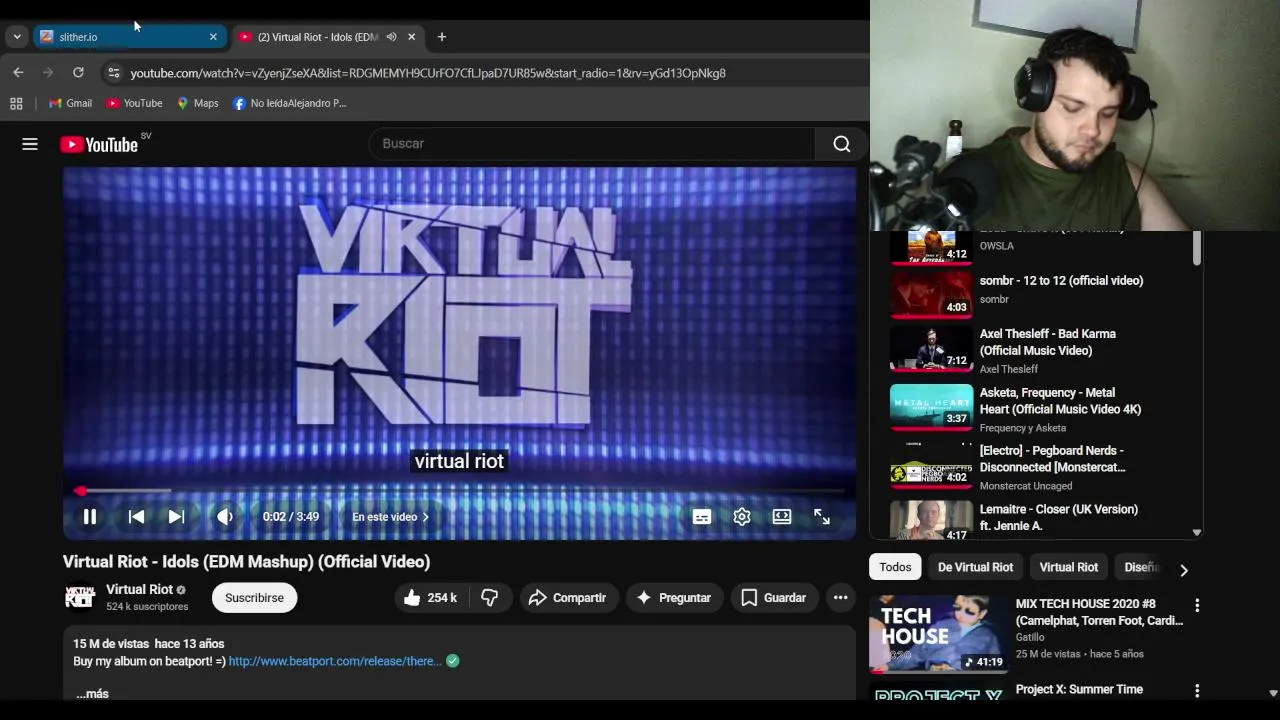Switch to the slither.io tab
The width and height of the screenshot is (1280, 720).
(x=129, y=37)
